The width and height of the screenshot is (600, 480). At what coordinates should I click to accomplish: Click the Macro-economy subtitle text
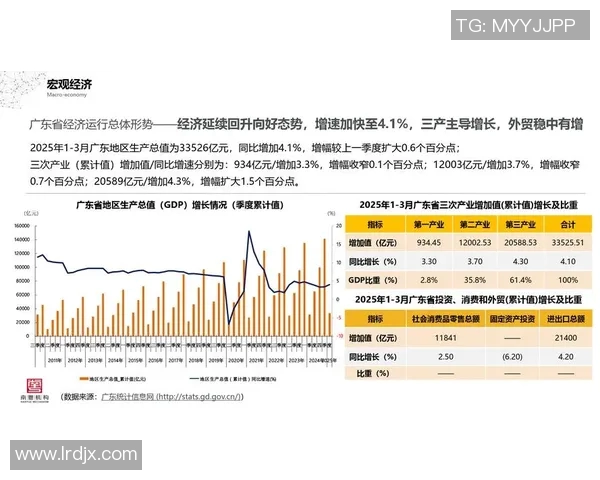coord(67,95)
